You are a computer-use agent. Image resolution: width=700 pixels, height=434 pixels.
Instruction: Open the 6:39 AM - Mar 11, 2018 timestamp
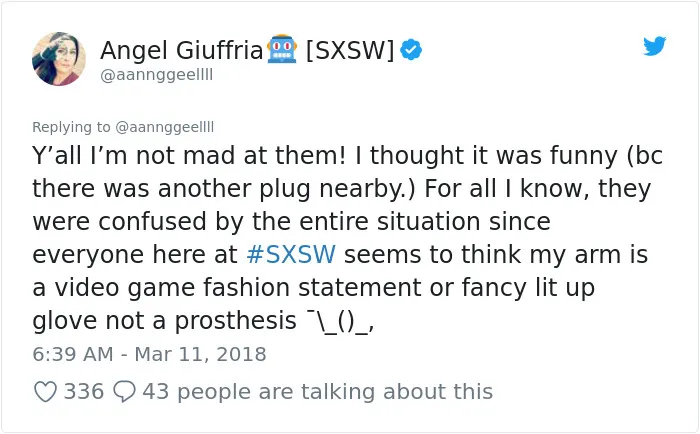[149, 355]
